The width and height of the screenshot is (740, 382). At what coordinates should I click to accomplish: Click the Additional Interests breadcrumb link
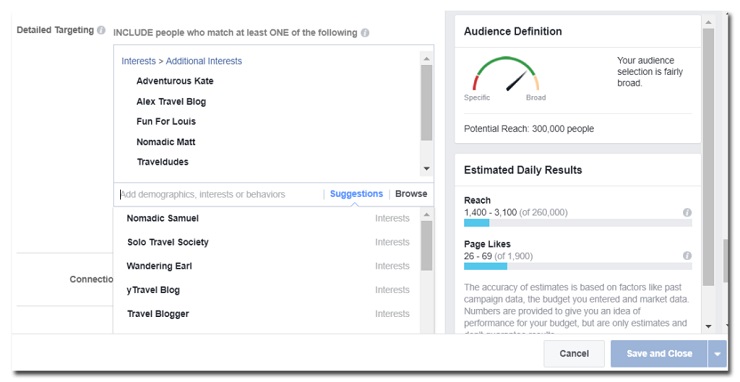click(204, 61)
